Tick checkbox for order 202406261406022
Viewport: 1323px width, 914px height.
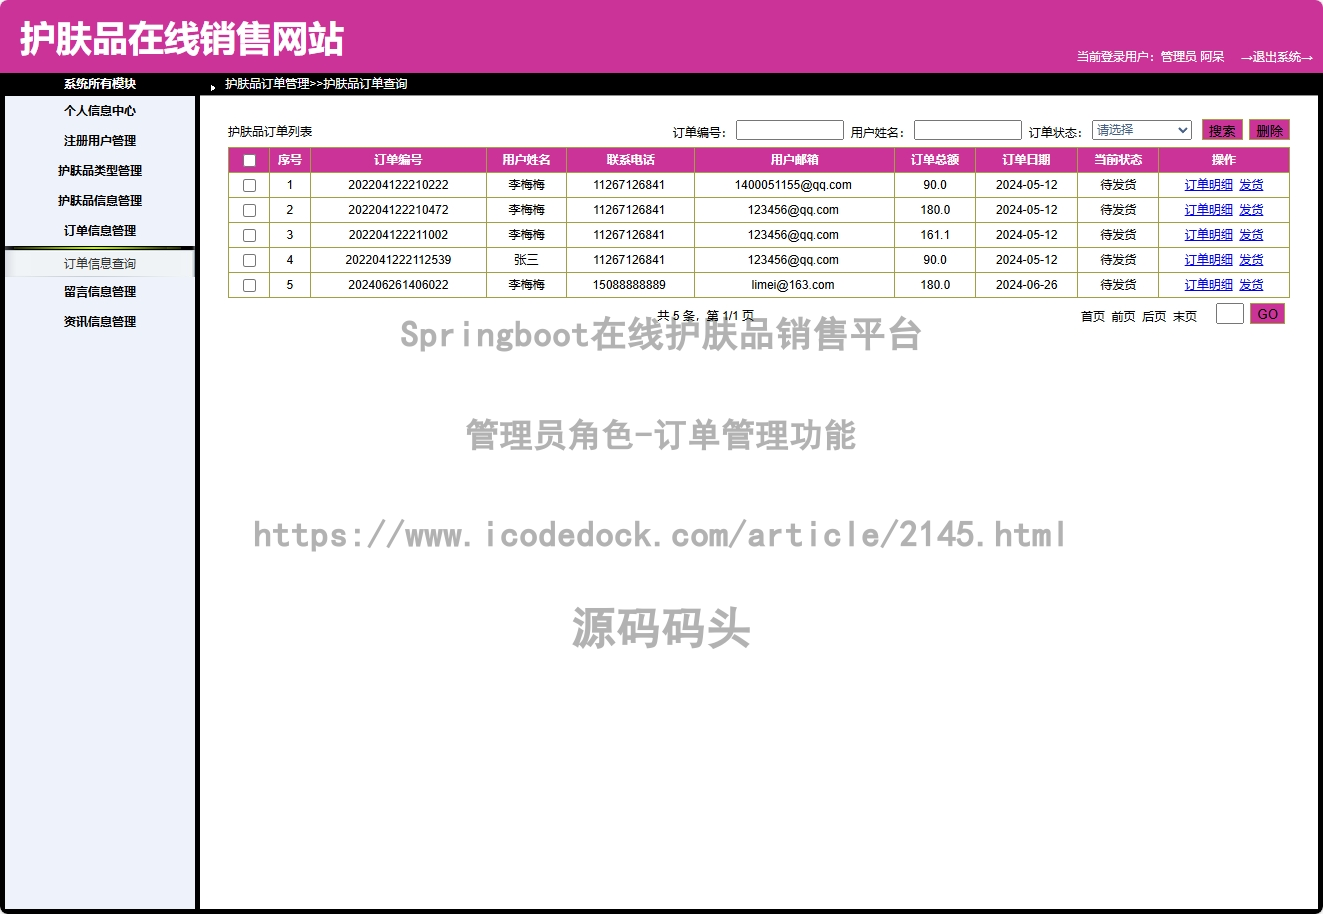[x=249, y=285]
